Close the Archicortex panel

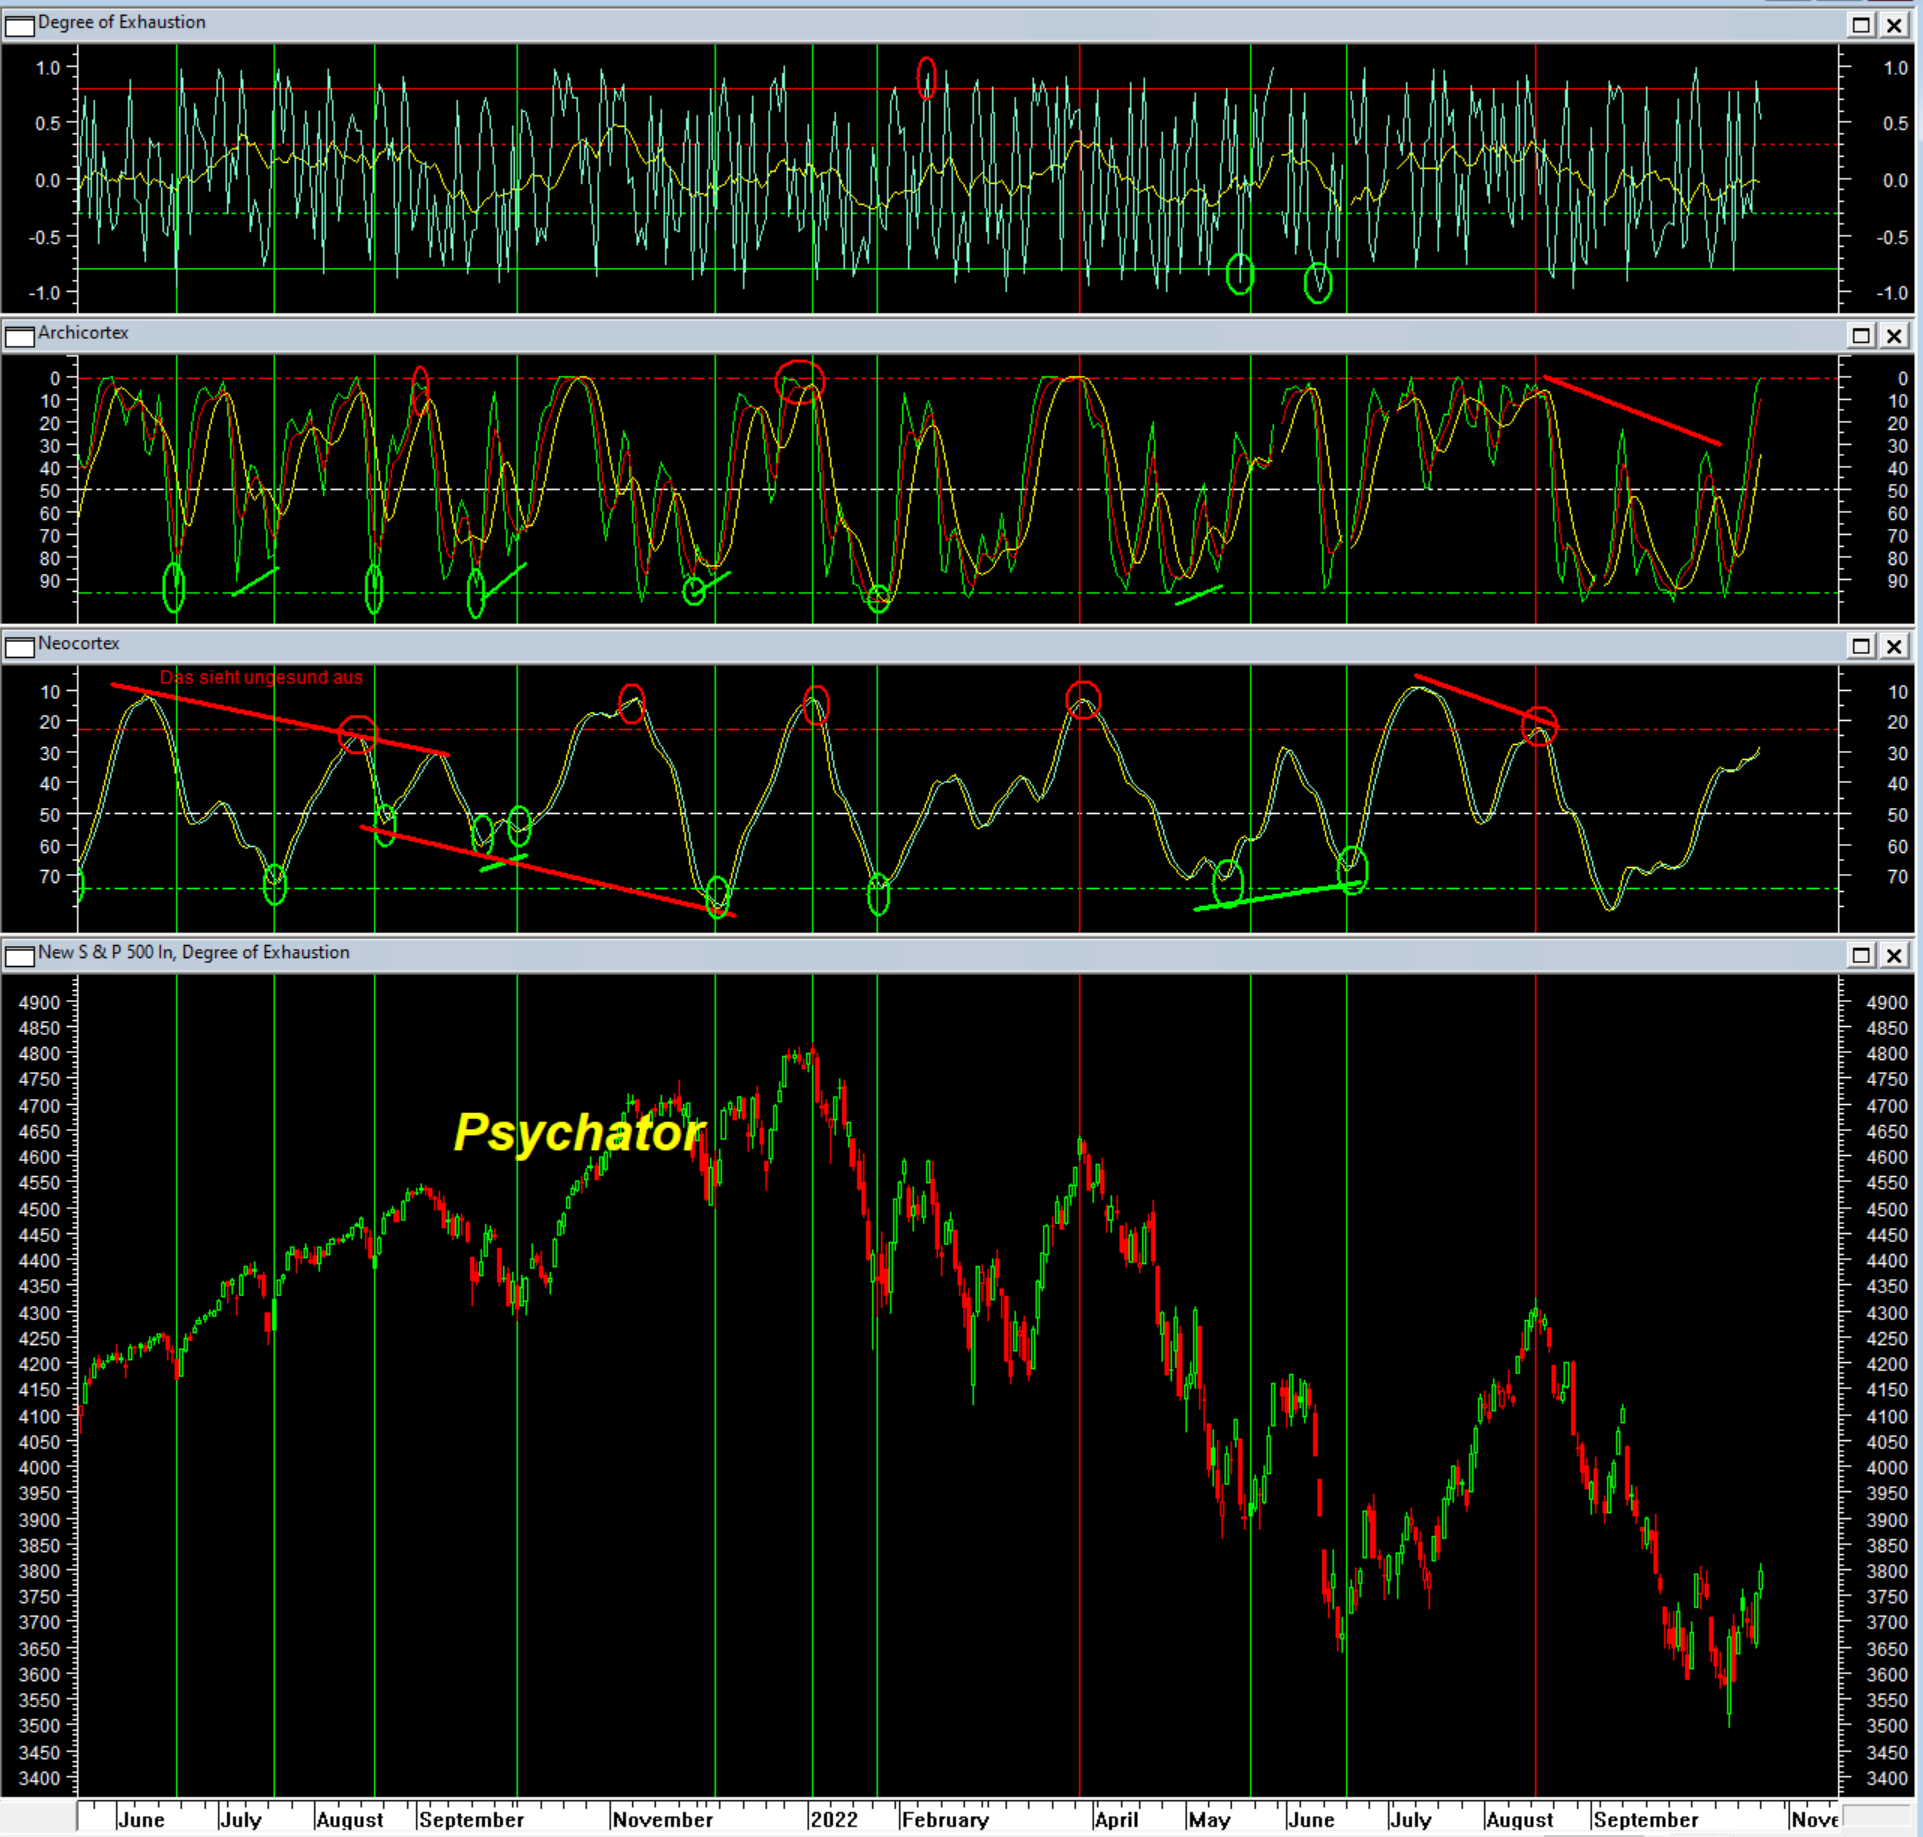tap(1894, 336)
